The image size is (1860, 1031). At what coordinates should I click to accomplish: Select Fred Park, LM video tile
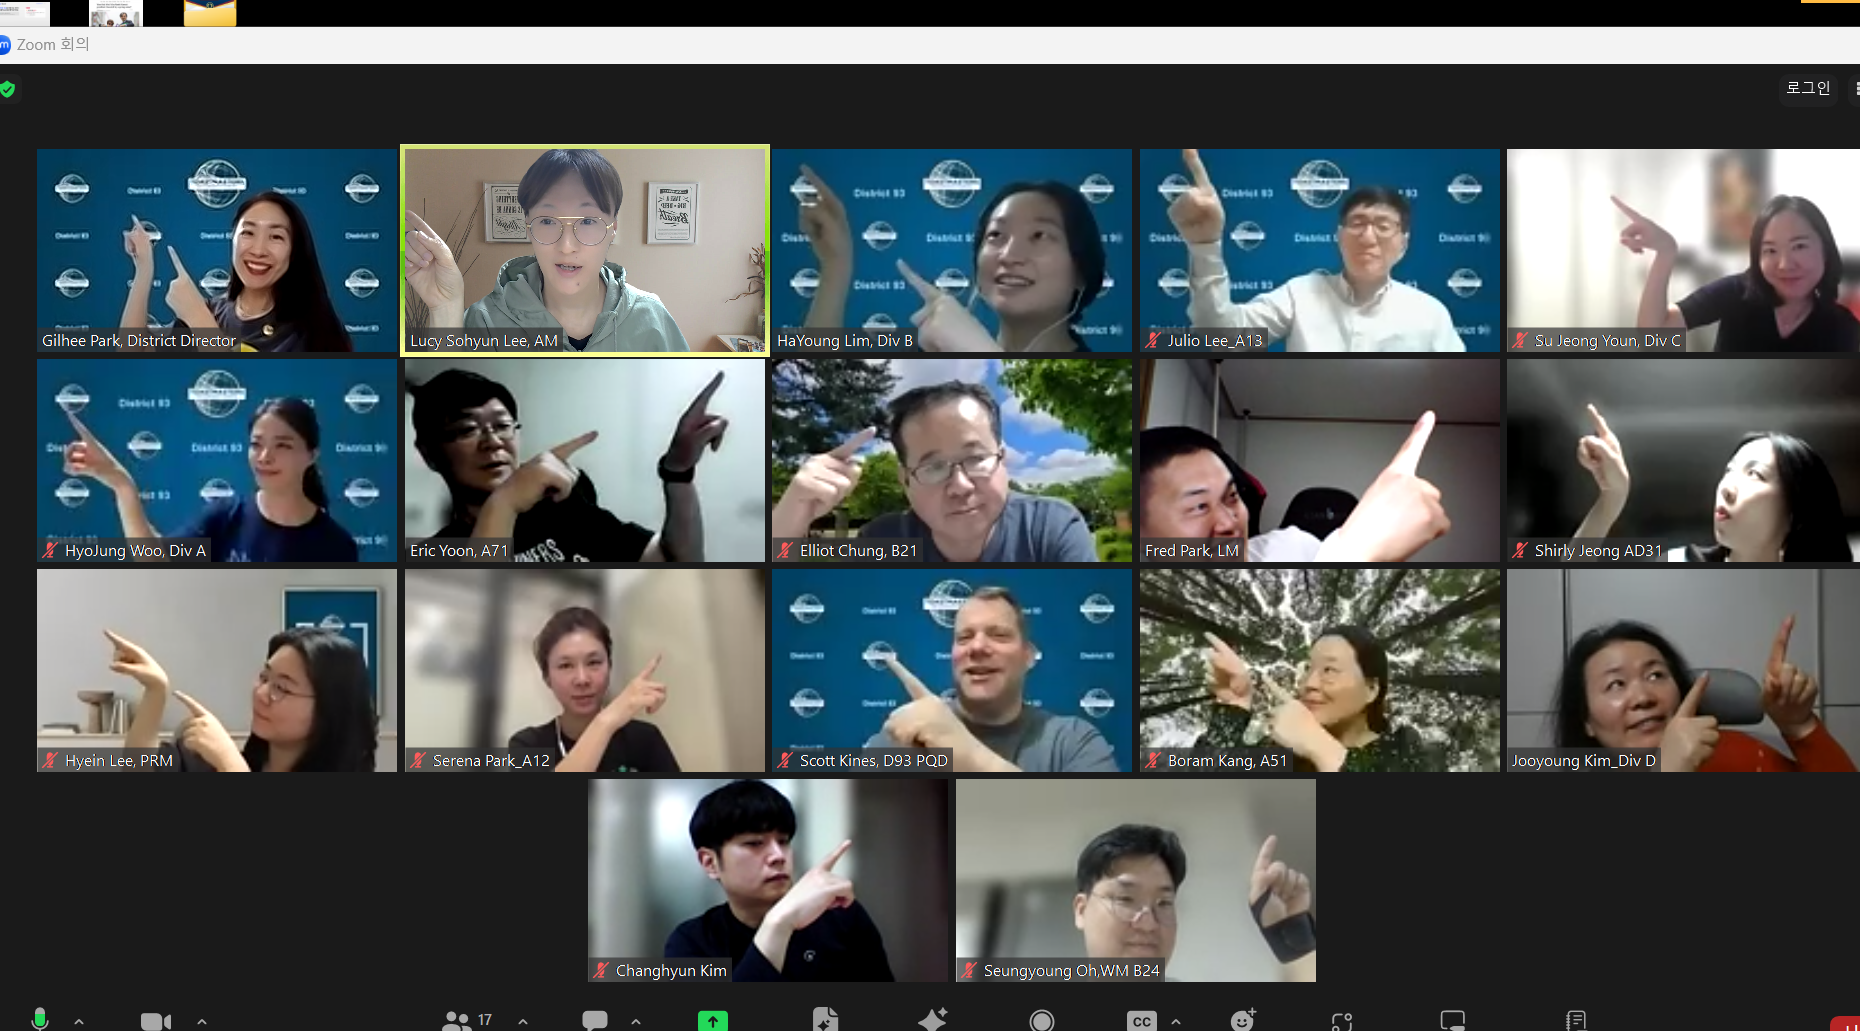point(1320,460)
